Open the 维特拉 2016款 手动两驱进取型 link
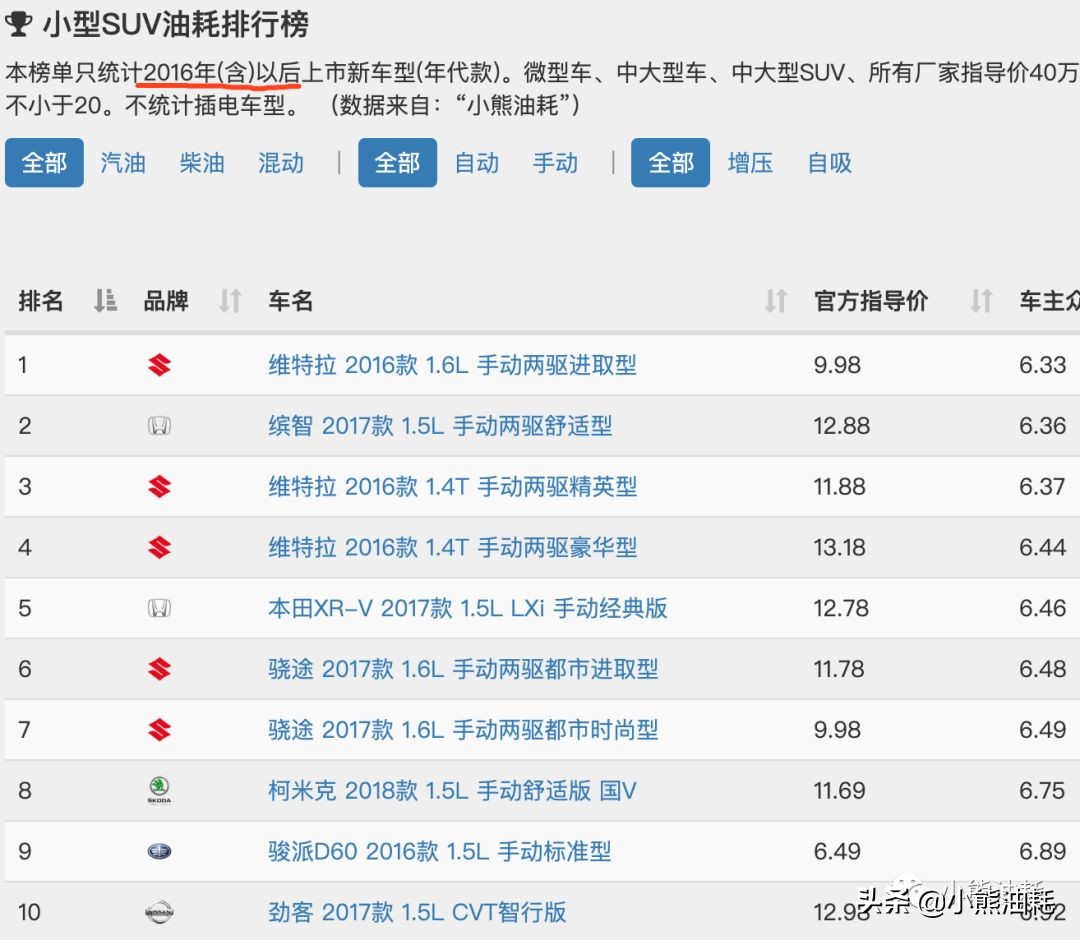 point(452,364)
